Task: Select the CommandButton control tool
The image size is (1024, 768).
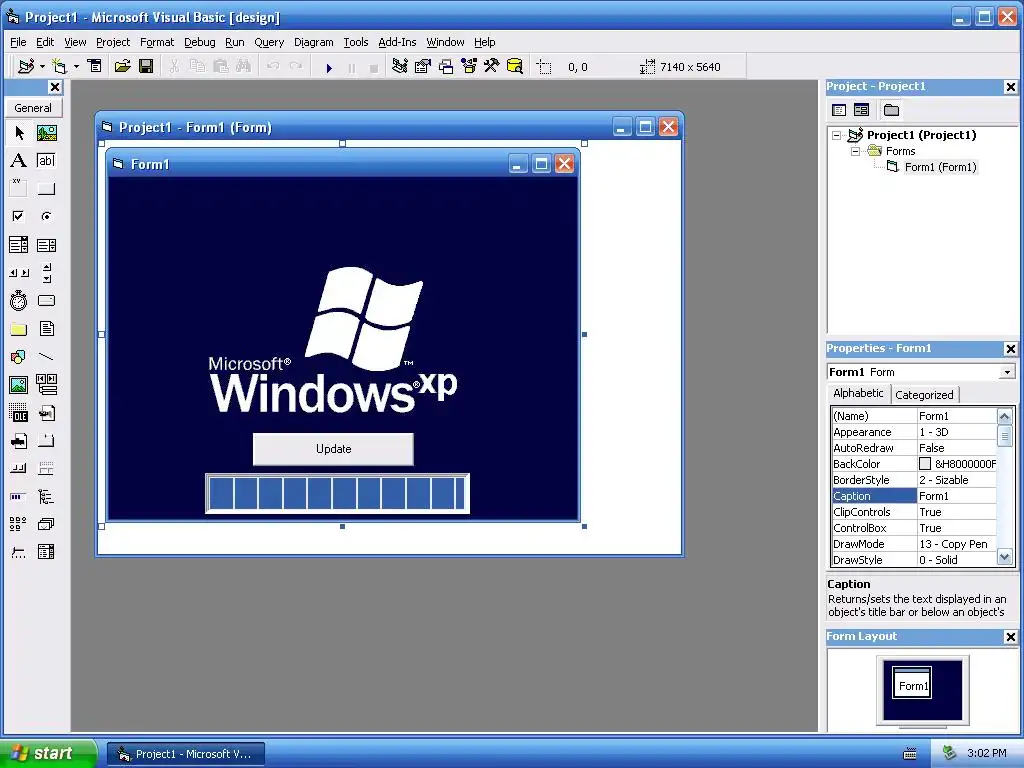Action: tap(46, 189)
